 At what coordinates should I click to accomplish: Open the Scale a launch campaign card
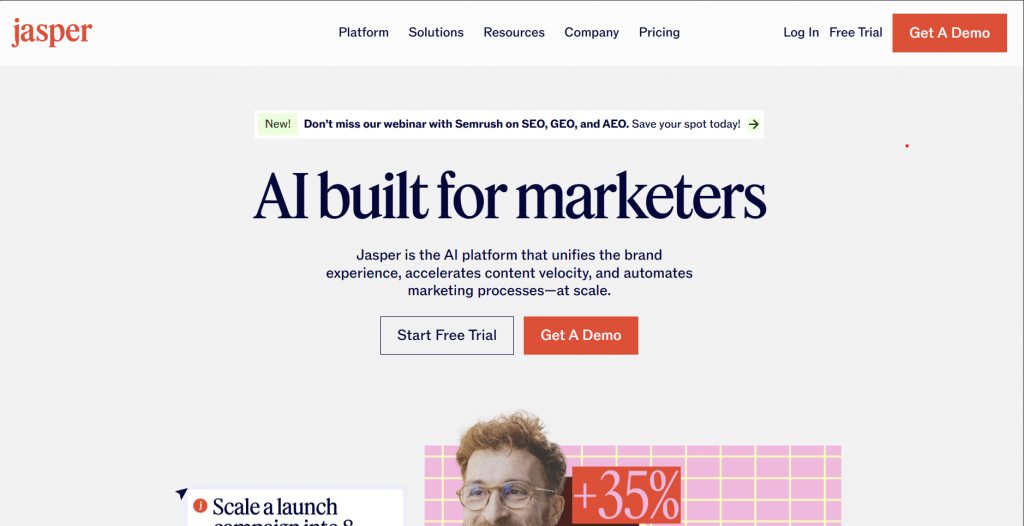[x=295, y=506]
